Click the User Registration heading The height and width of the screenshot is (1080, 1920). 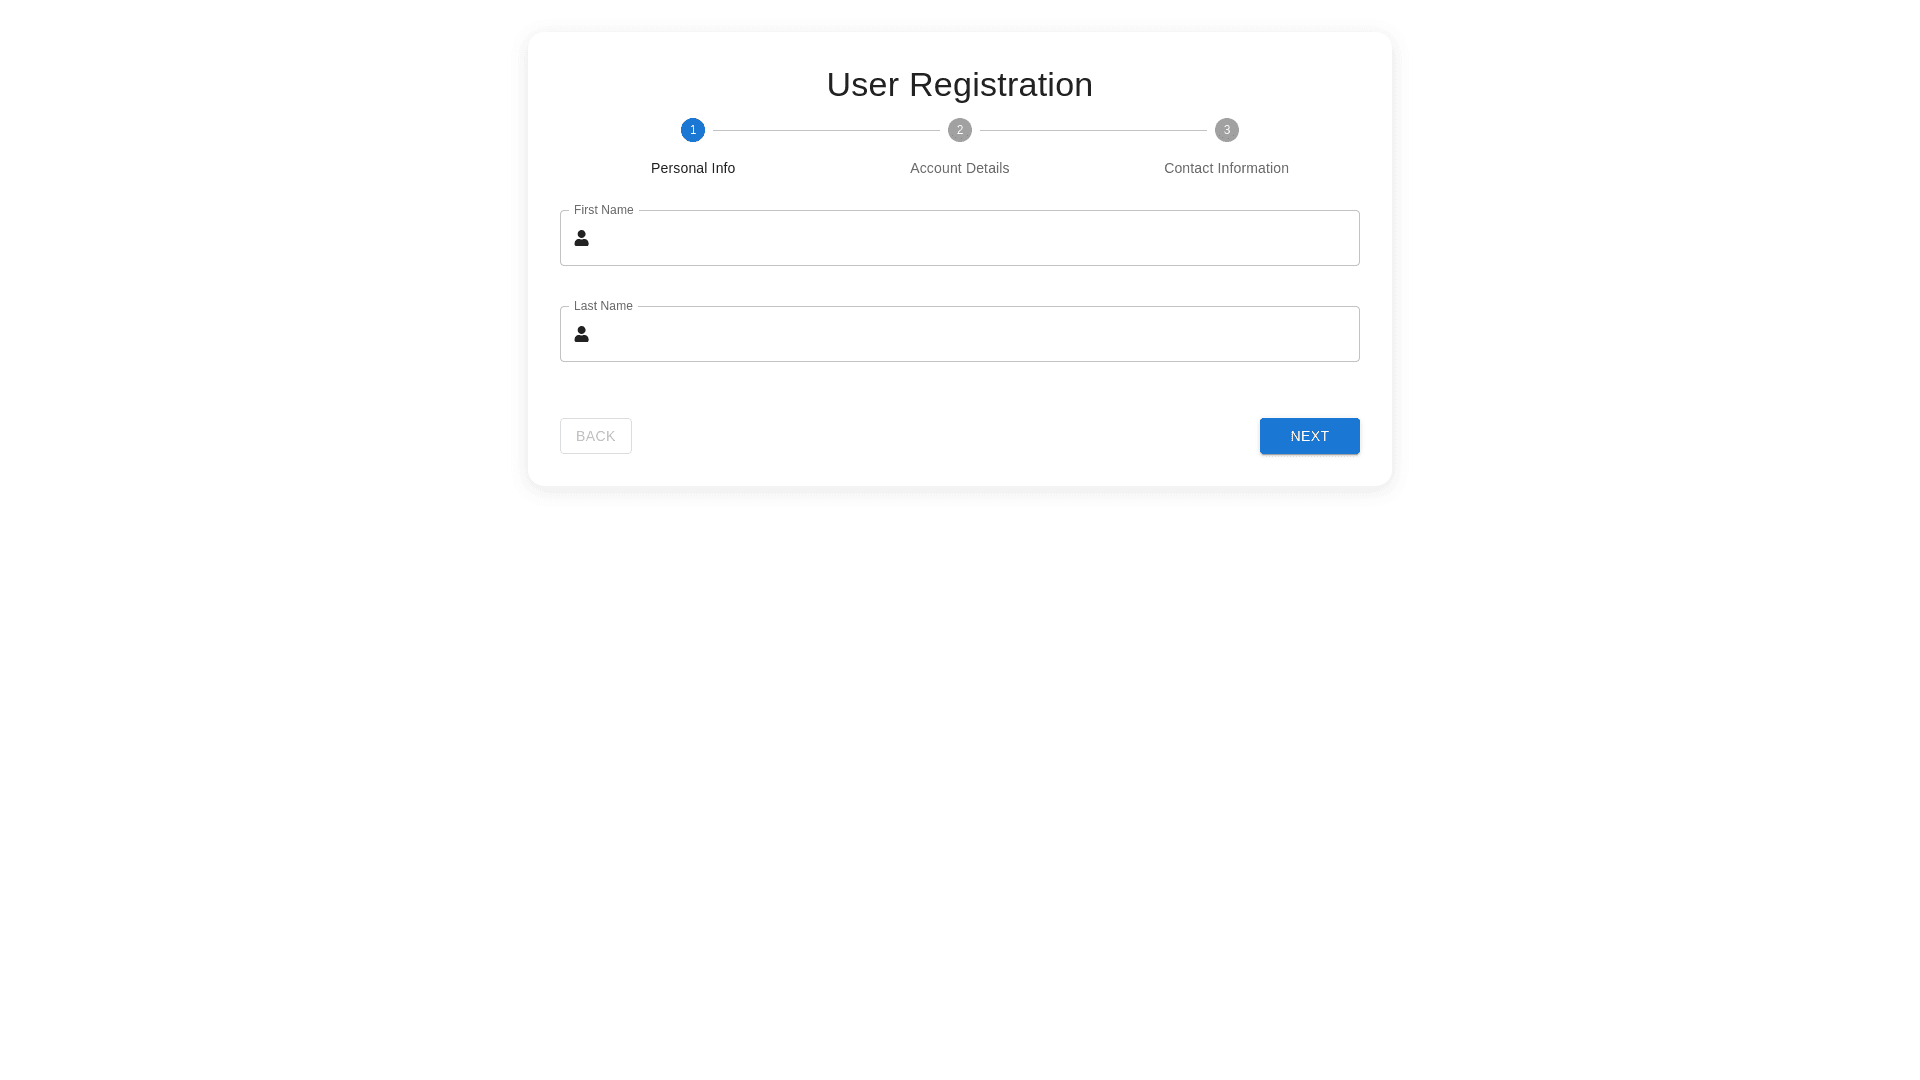pyautogui.click(x=960, y=85)
